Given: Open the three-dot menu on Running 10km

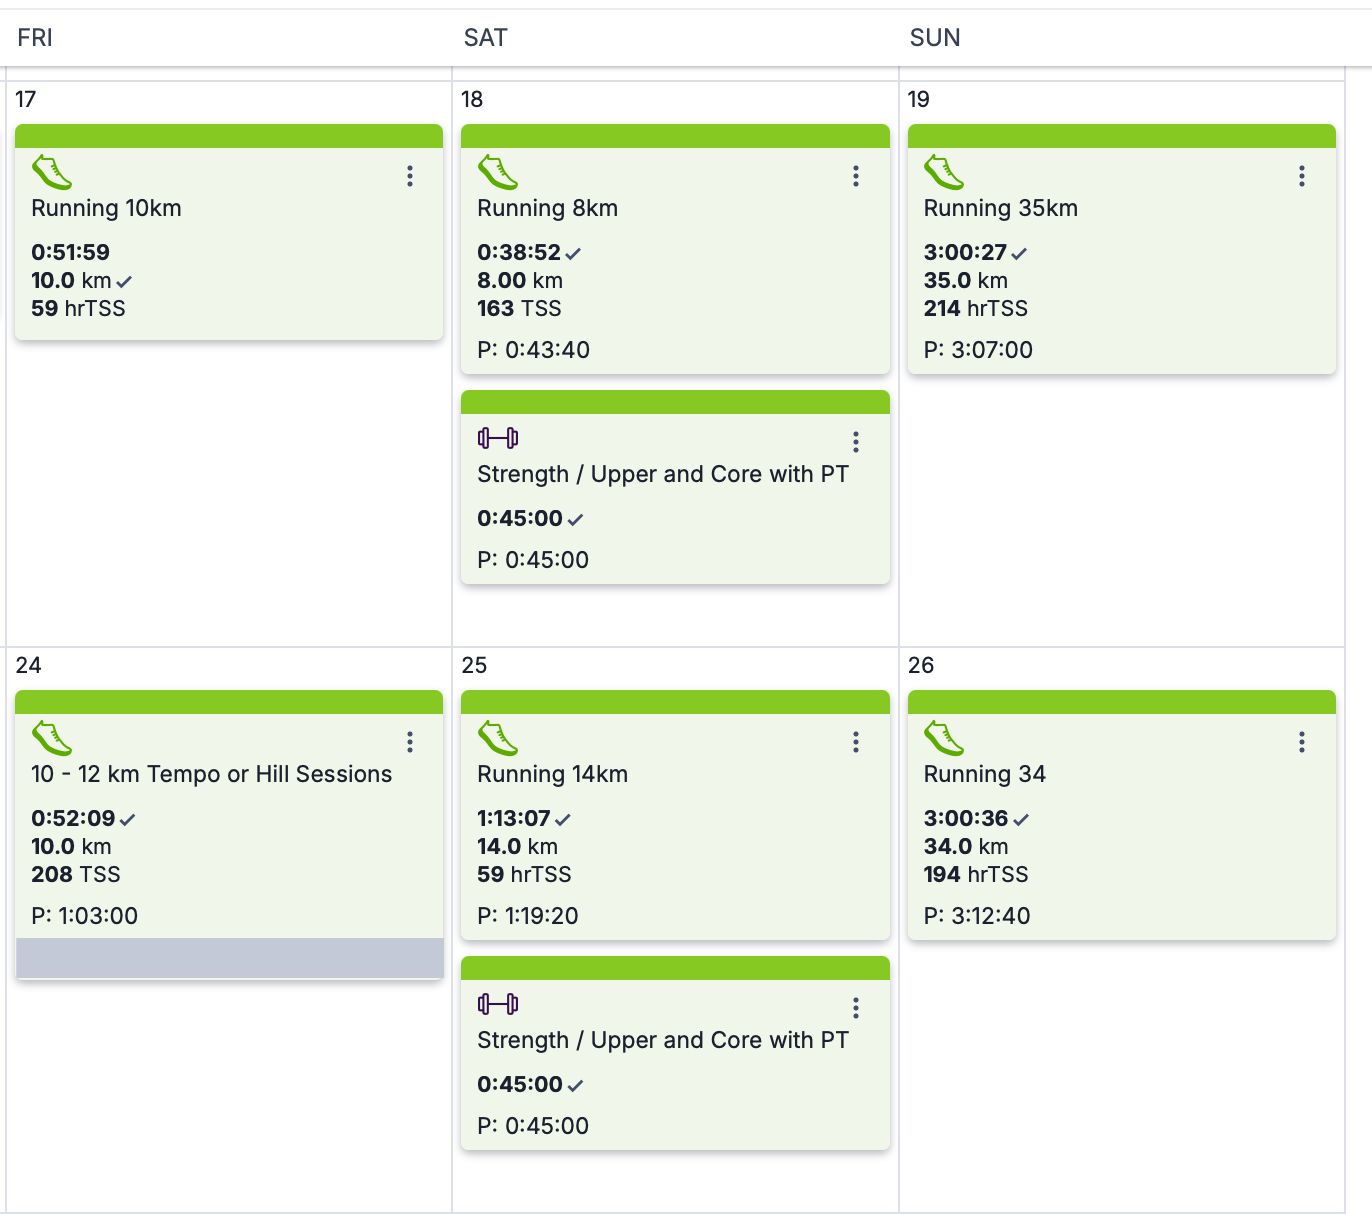Looking at the screenshot, I should click(x=410, y=176).
